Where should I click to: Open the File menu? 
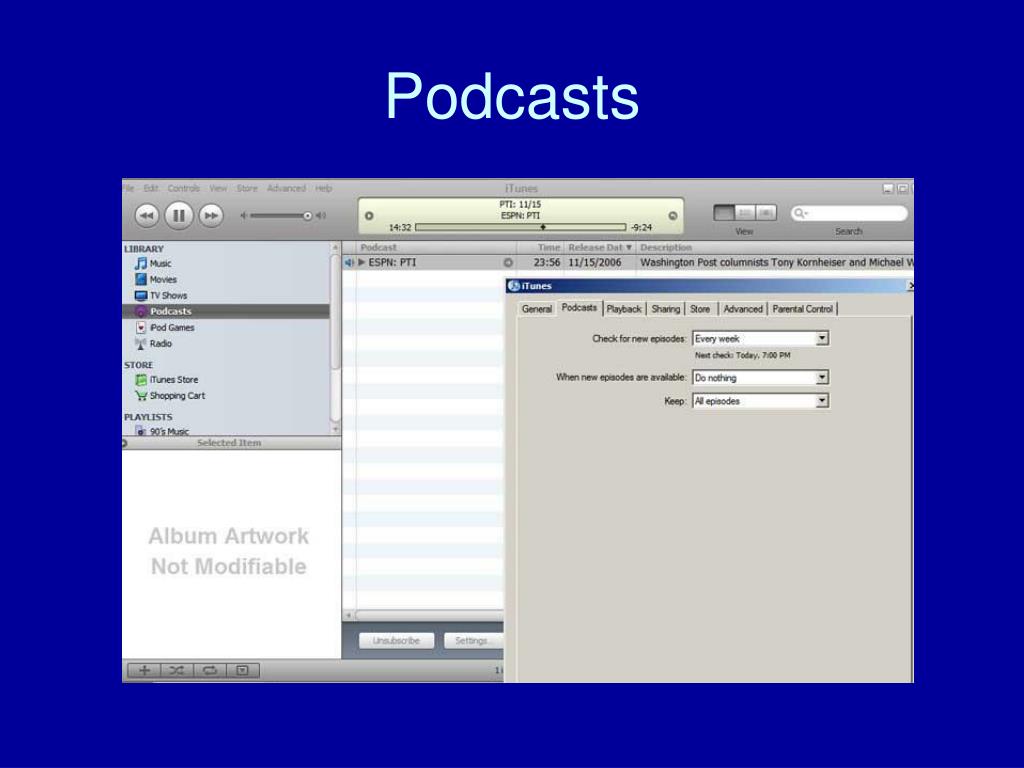(128, 188)
